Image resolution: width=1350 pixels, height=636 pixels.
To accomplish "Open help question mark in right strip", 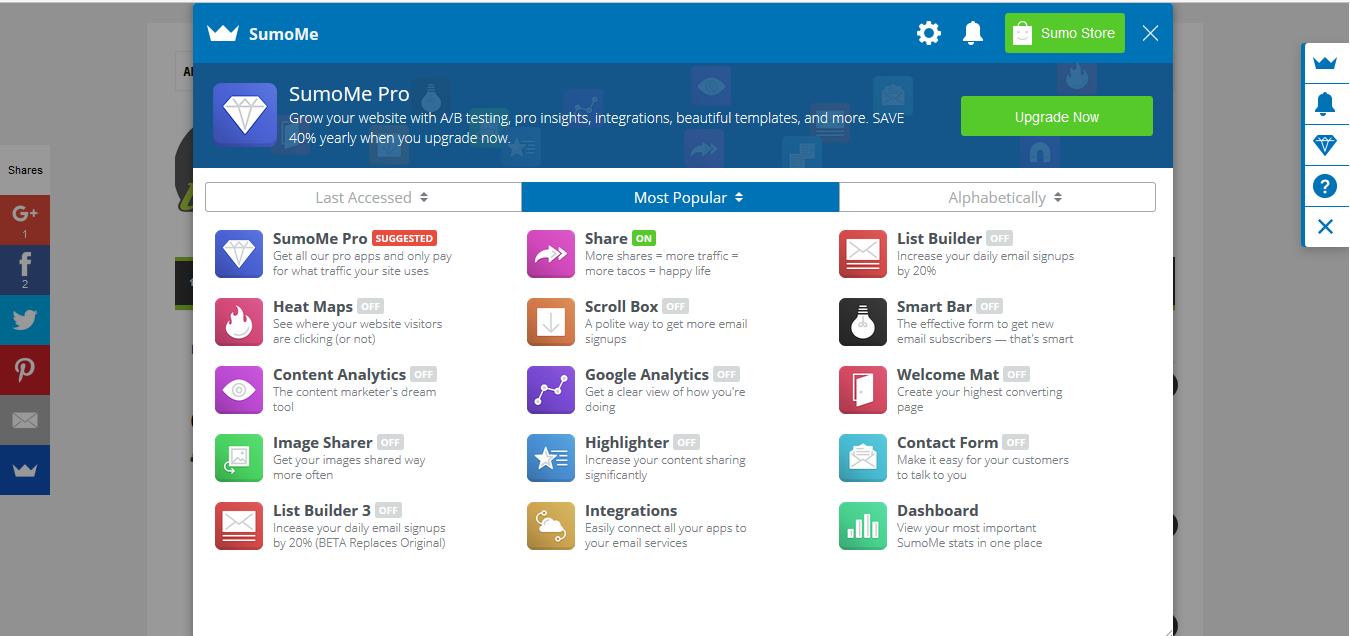I will tap(1325, 186).
